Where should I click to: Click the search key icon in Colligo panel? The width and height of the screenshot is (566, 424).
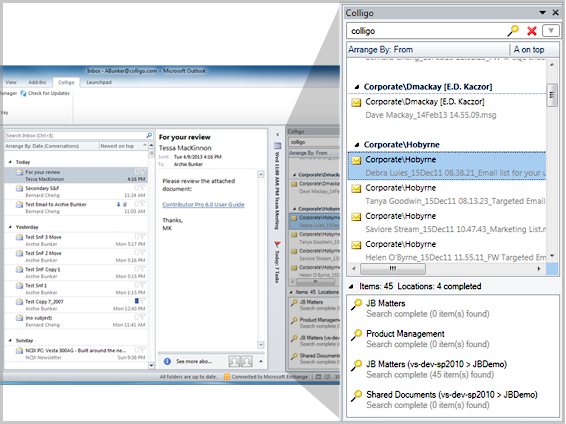(x=513, y=31)
